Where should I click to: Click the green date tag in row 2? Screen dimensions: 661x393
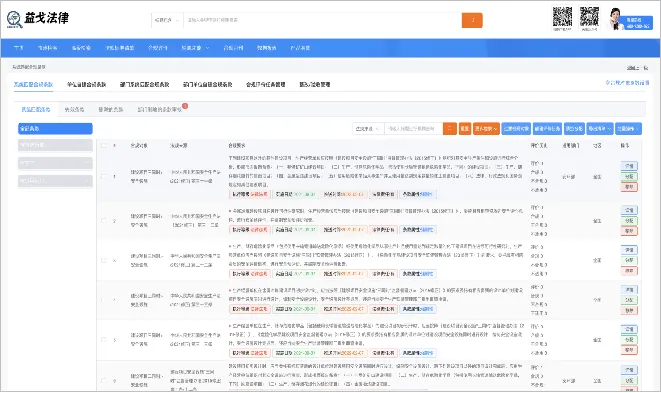coord(296,230)
